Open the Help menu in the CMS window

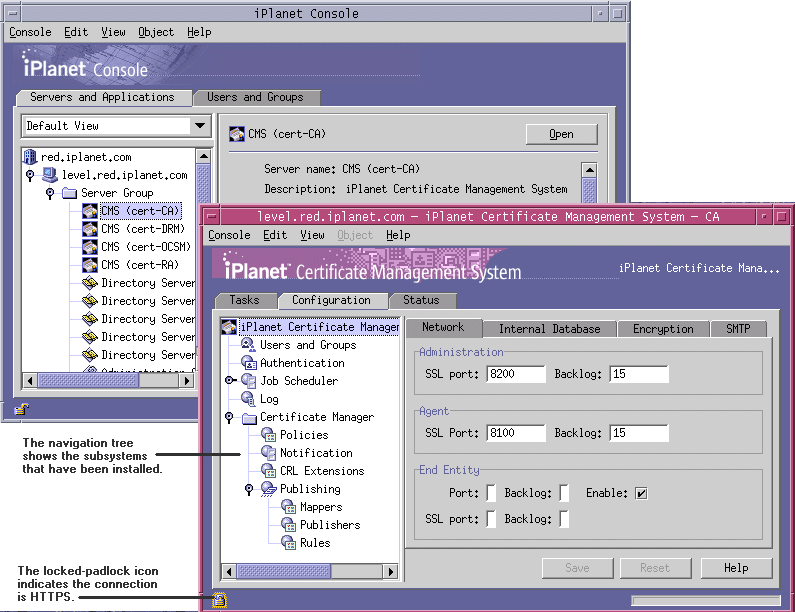(398, 235)
